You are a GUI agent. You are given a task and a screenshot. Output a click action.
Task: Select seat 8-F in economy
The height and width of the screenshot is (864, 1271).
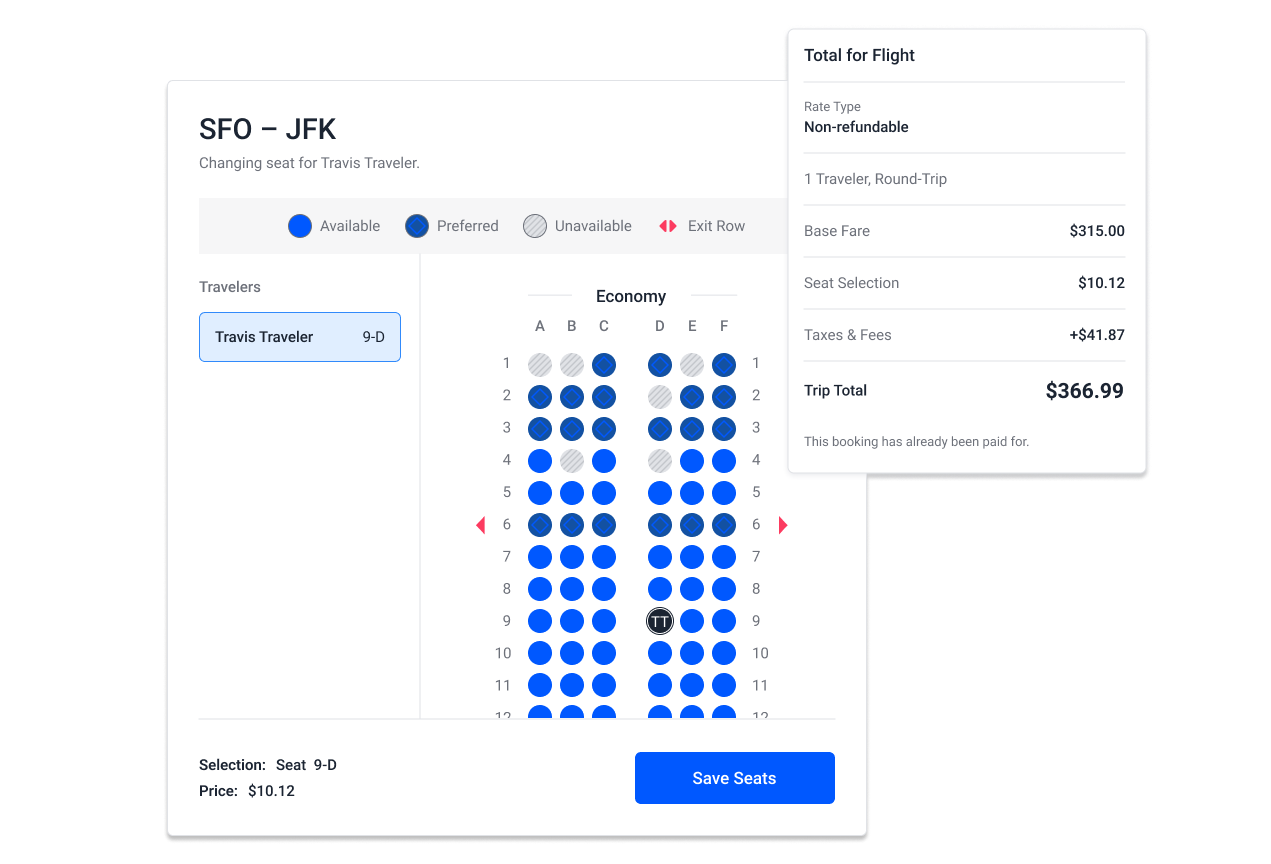[724, 589]
